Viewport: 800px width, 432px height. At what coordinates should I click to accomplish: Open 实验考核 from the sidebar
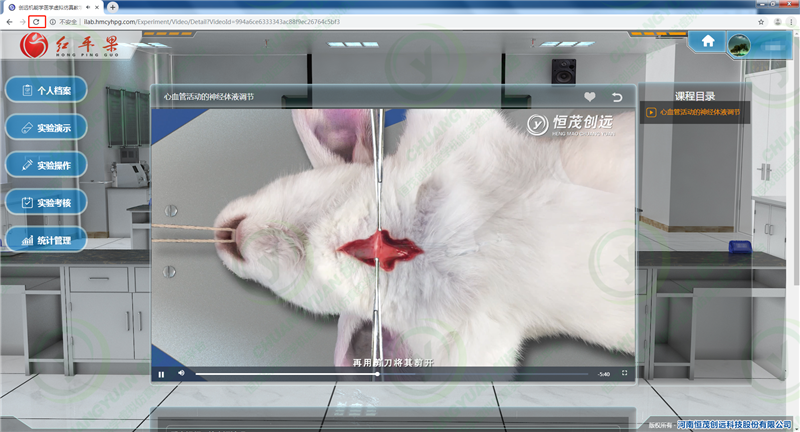tap(46, 202)
